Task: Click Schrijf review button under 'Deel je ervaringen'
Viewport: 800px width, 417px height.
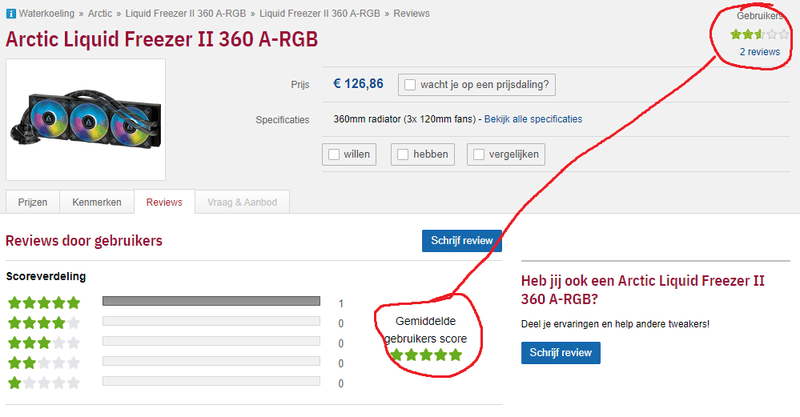Action: coord(561,353)
